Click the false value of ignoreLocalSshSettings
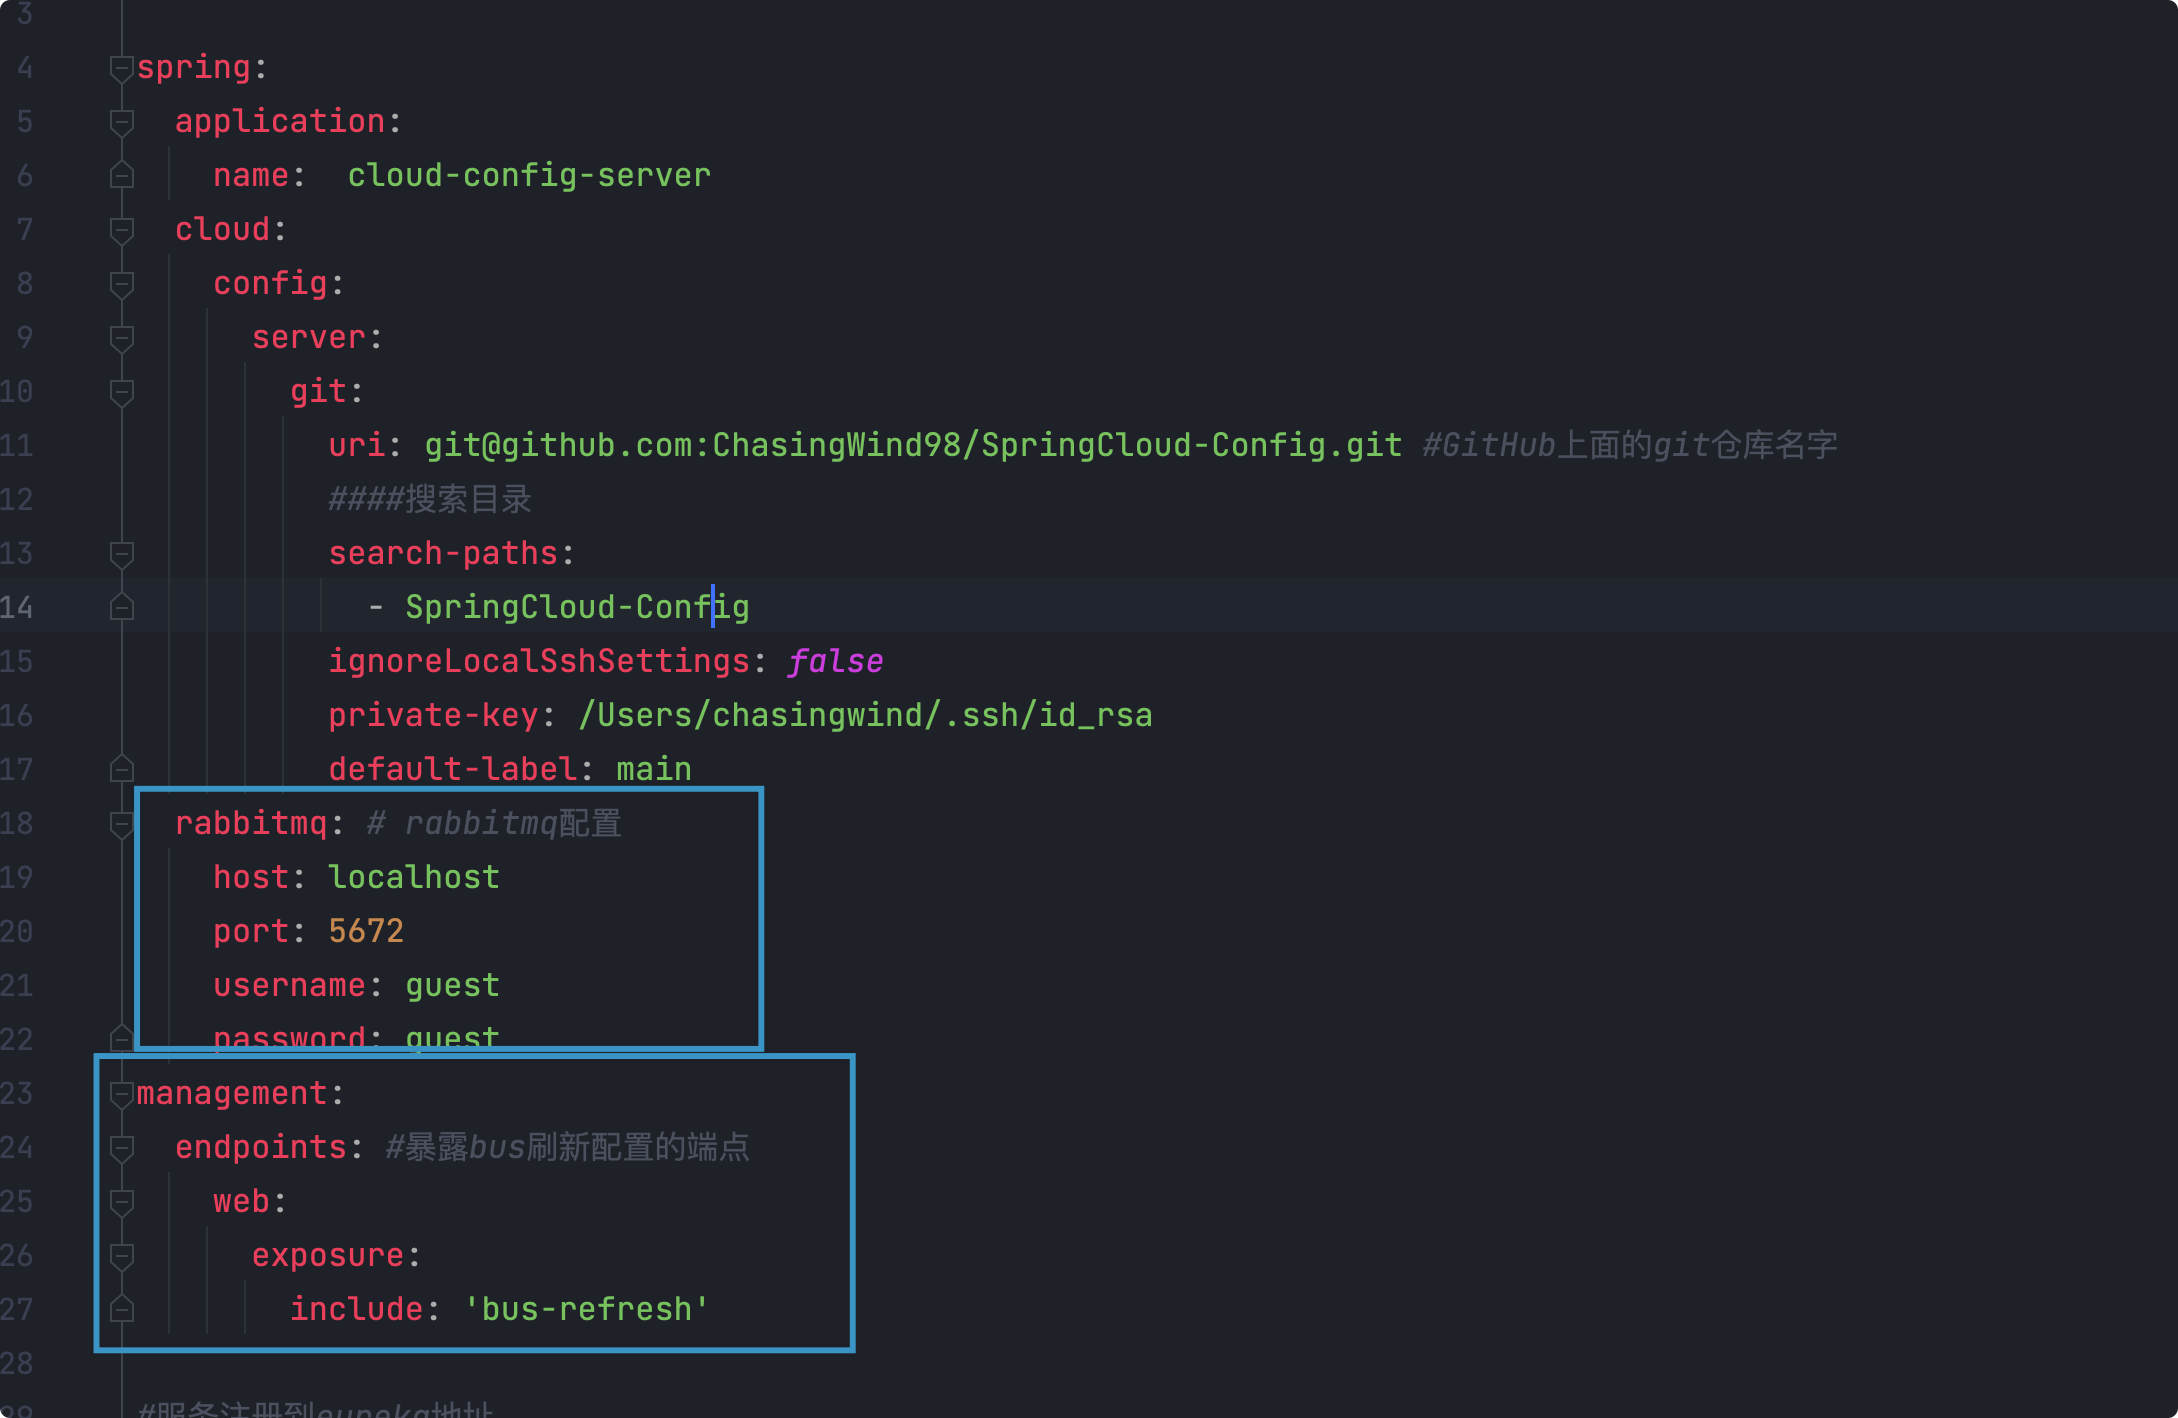2178x1418 pixels. [x=835, y=662]
